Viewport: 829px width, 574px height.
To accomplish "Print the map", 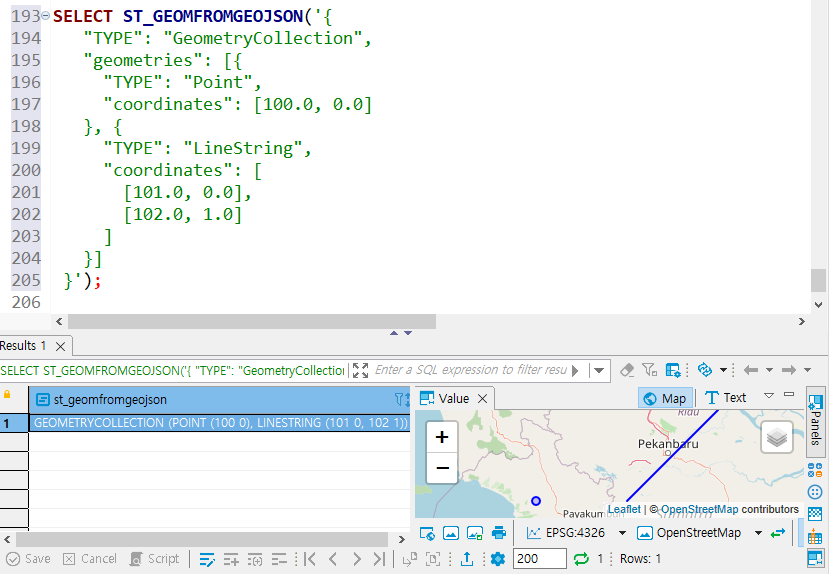I will [x=499, y=533].
